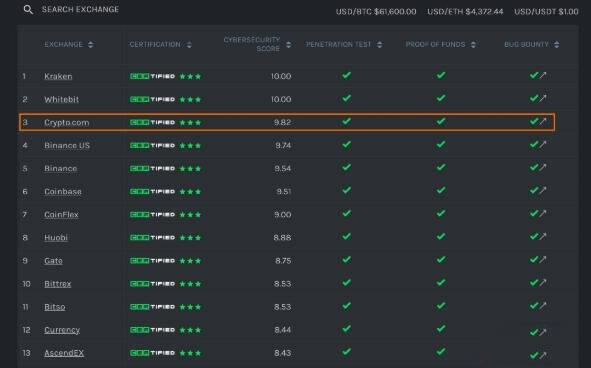Click the Exchange column header
The height and width of the screenshot is (368, 591).
point(63,44)
